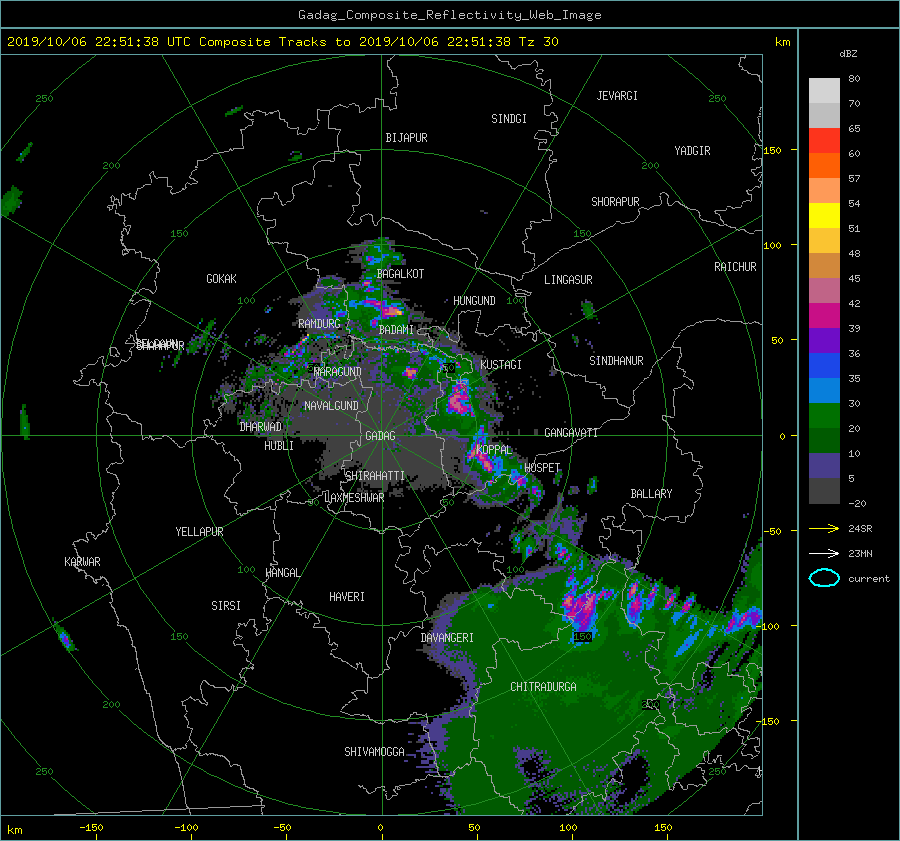900x841 pixels.
Task: Click the magenta storm cell near BADAMI
Action: pos(391,311)
